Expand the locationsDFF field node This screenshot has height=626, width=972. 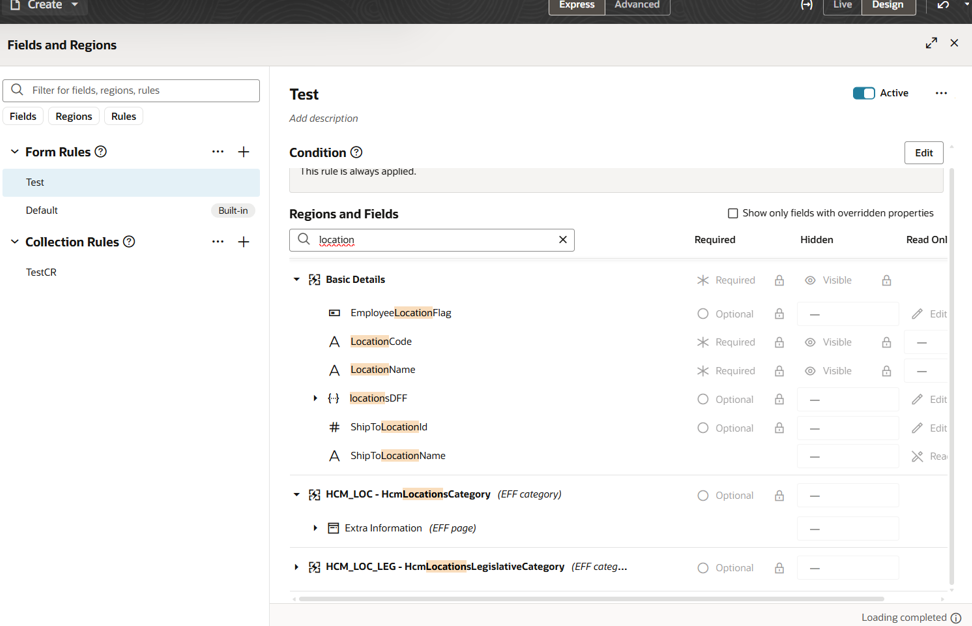point(315,399)
